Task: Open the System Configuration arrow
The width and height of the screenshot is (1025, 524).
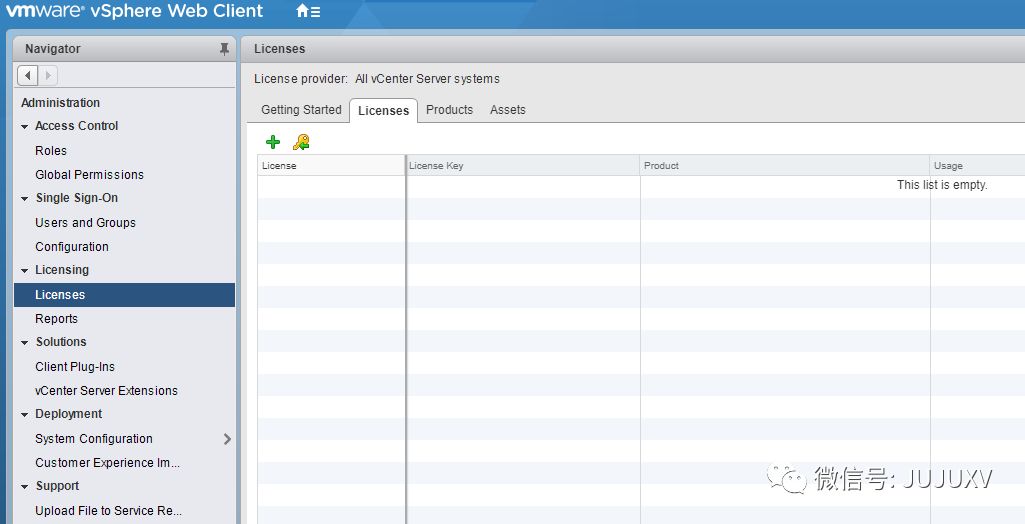Action: click(227, 439)
